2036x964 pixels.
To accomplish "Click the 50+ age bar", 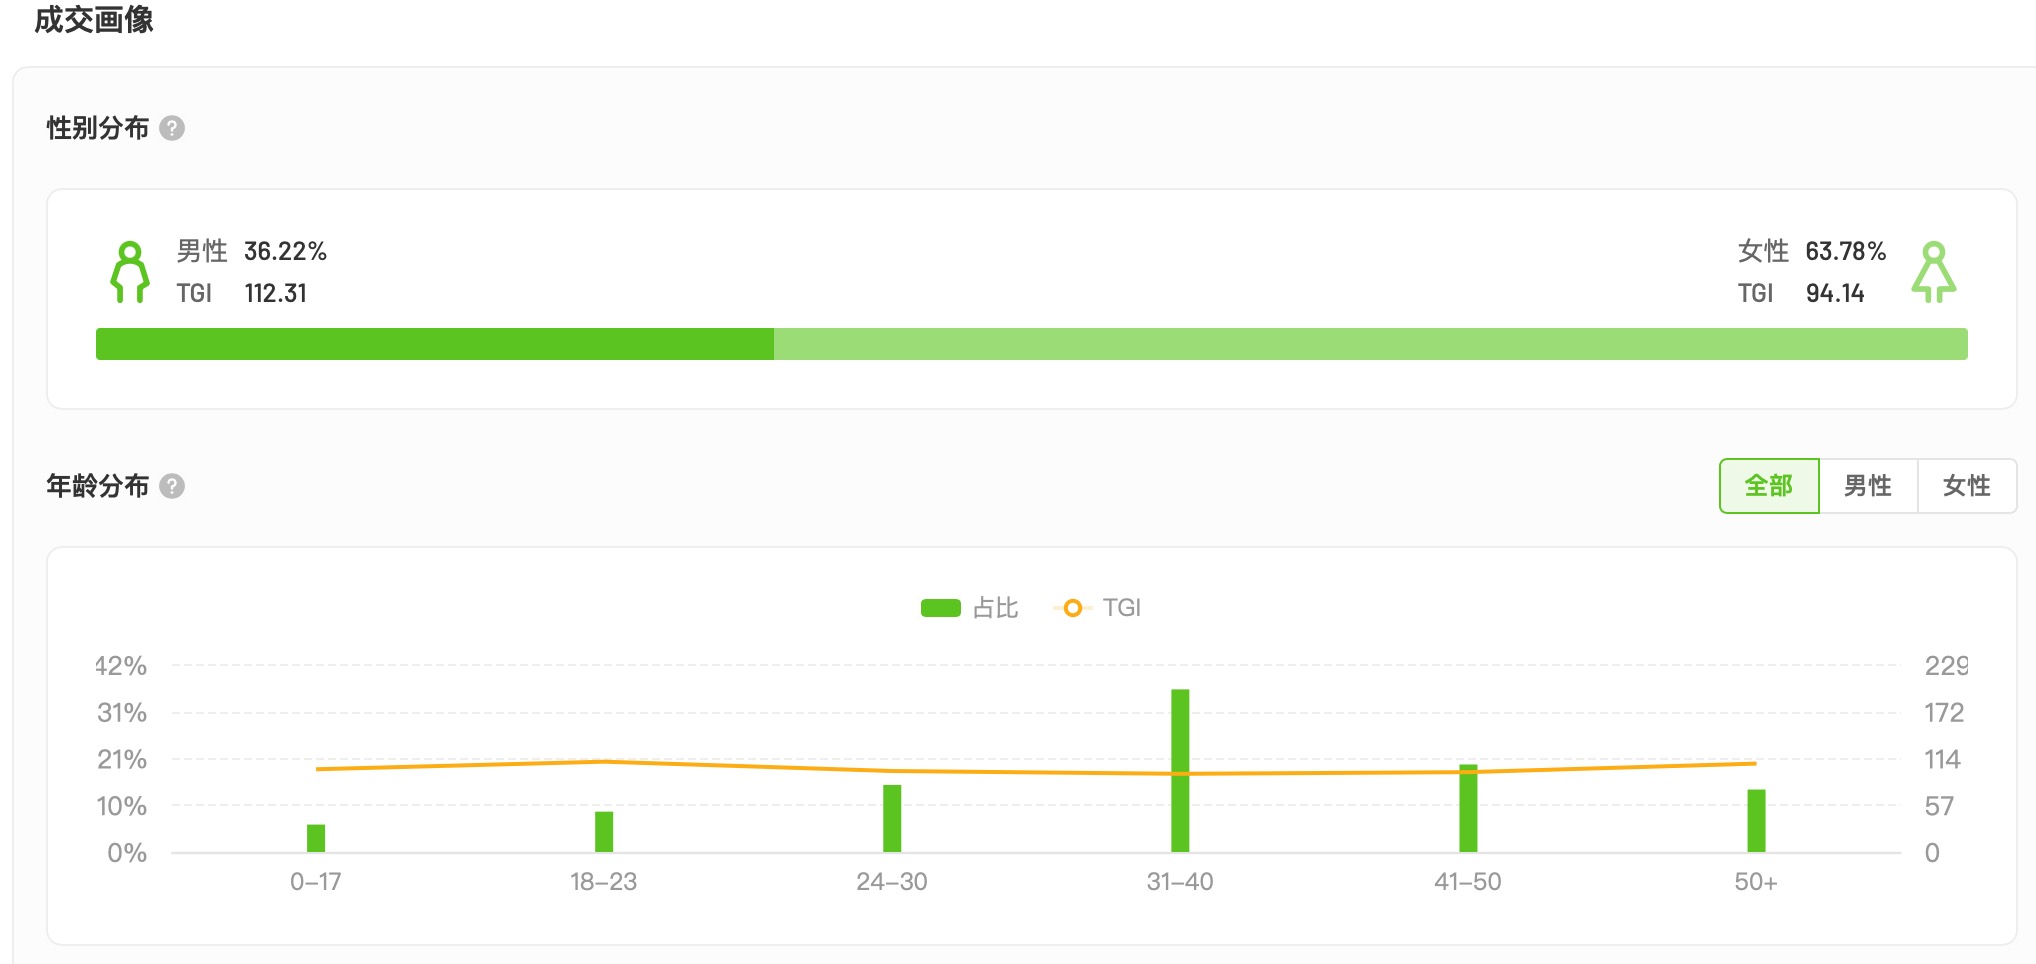I will click(1756, 820).
